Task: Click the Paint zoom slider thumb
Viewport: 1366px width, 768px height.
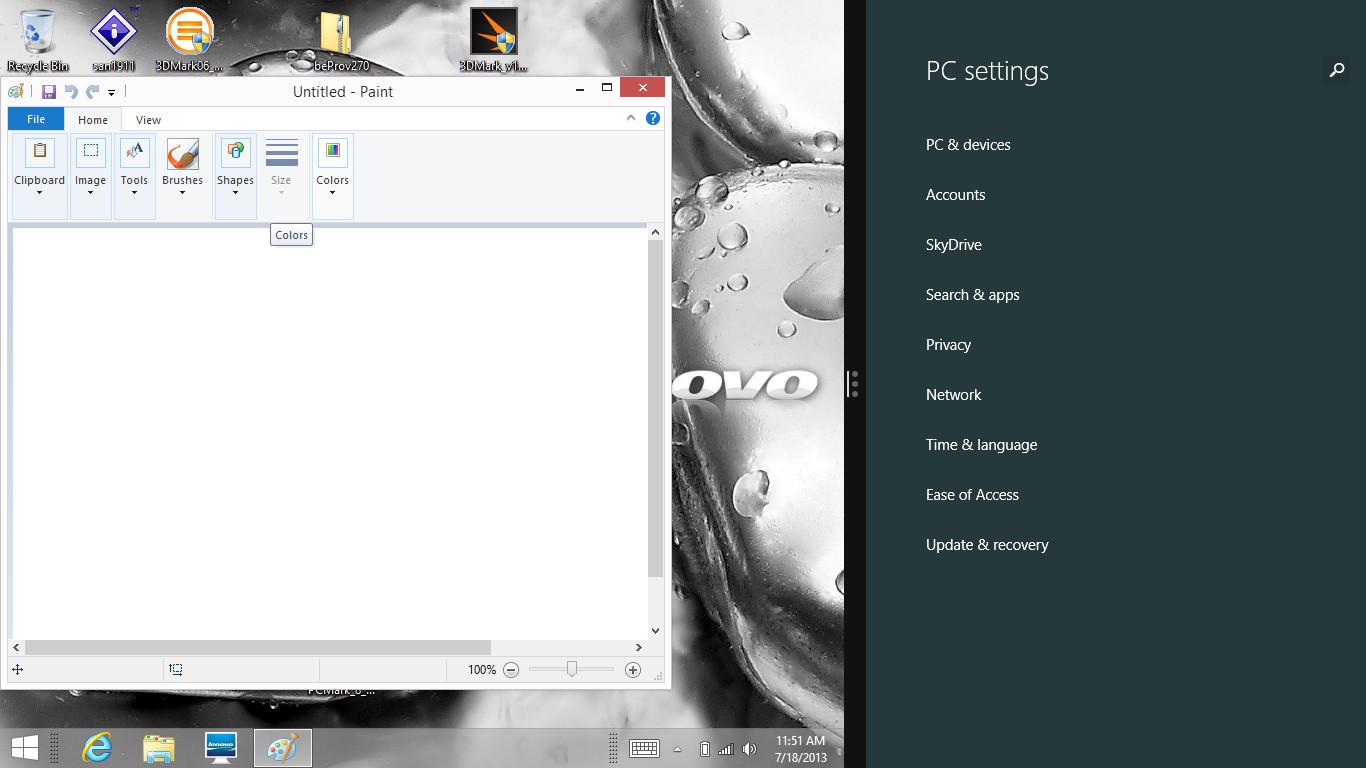Action: (x=572, y=669)
